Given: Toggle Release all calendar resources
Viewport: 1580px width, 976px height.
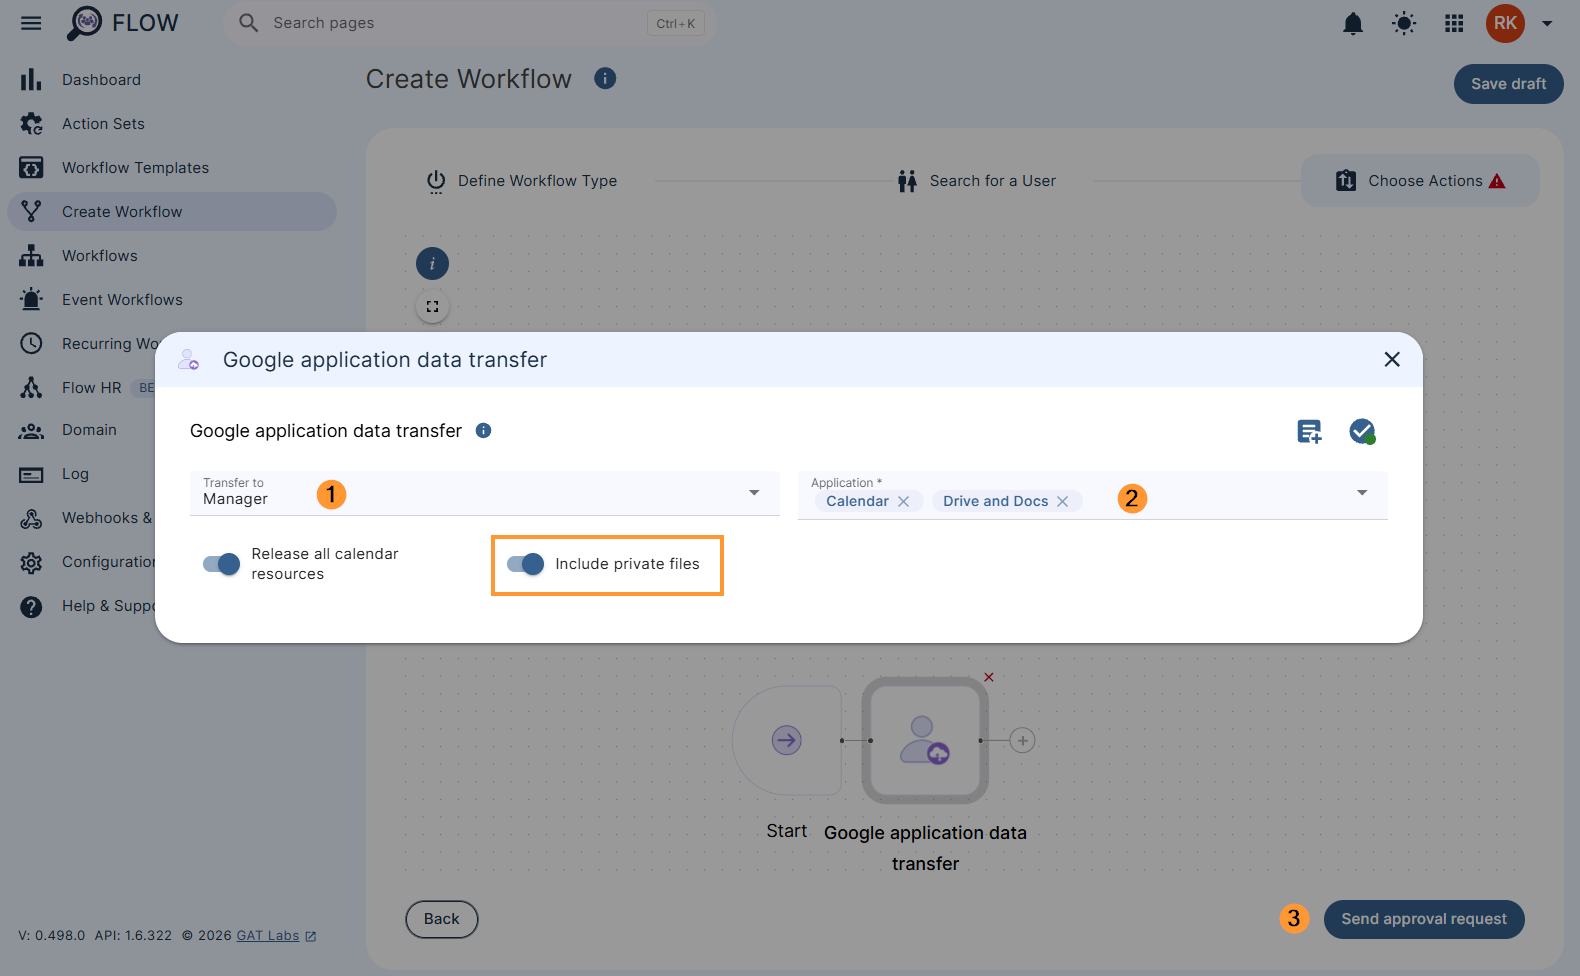Looking at the screenshot, I should (x=221, y=564).
